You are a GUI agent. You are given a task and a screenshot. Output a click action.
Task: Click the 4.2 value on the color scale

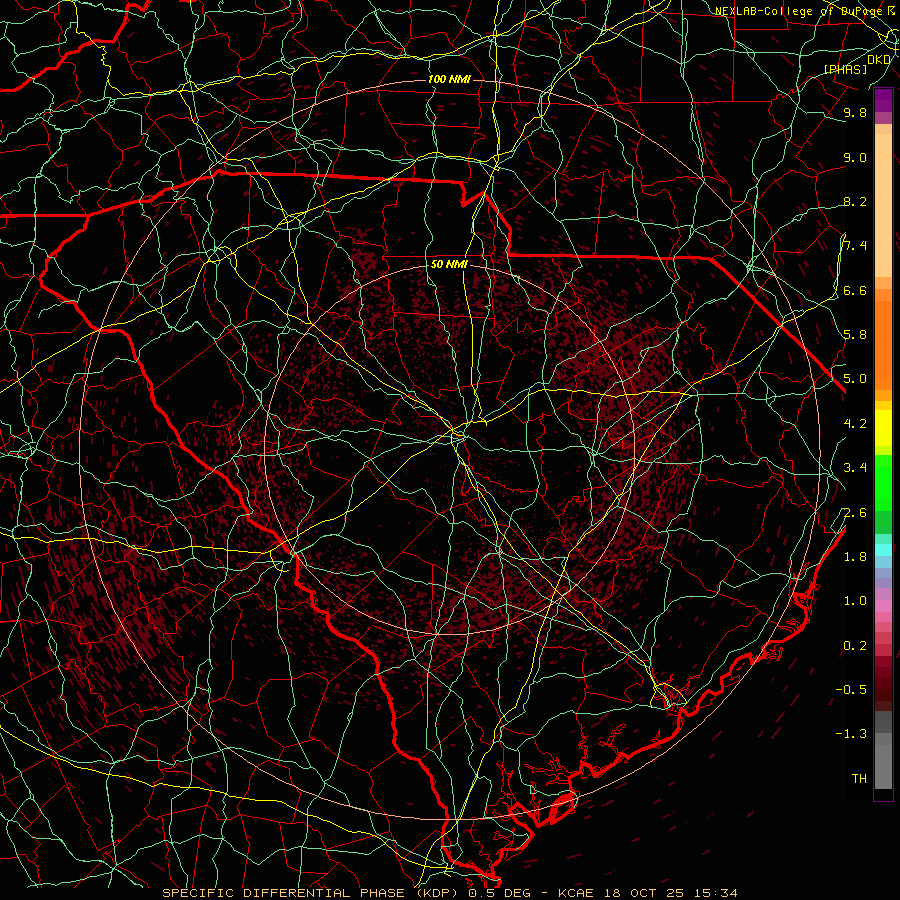855,423
